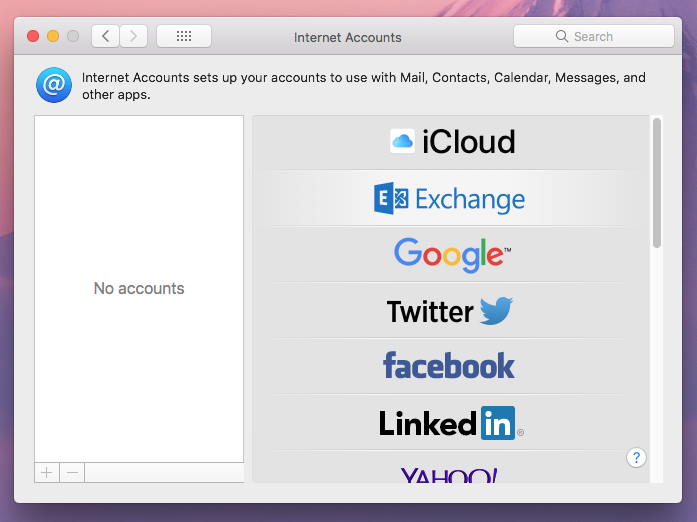The width and height of the screenshot is (697, 522).
Task: Minimize window with yellow button
Action: coord(53,36)
